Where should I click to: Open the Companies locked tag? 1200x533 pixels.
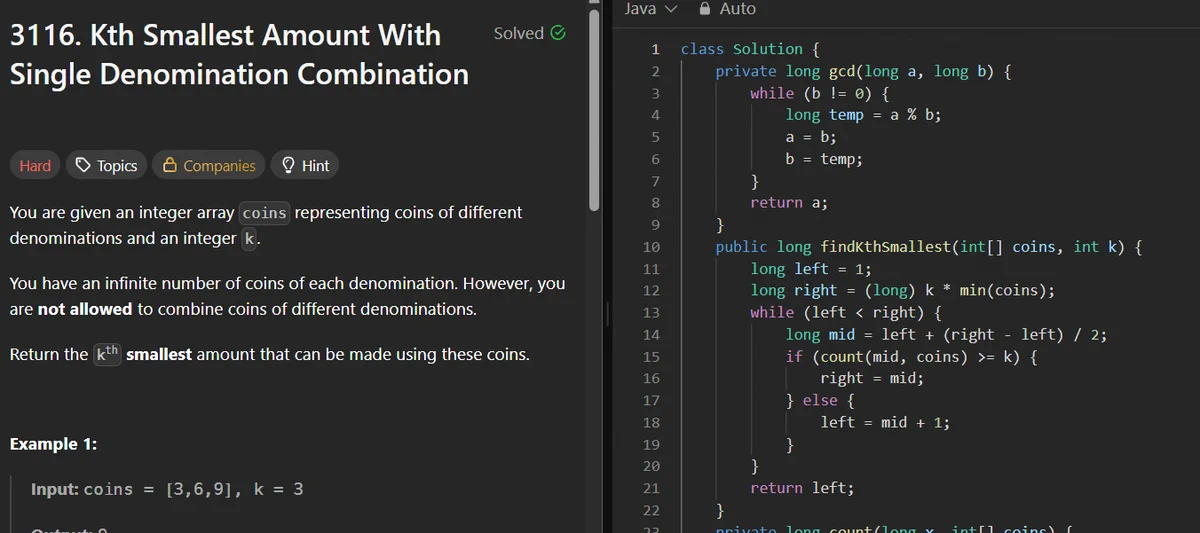coord(209,166)
